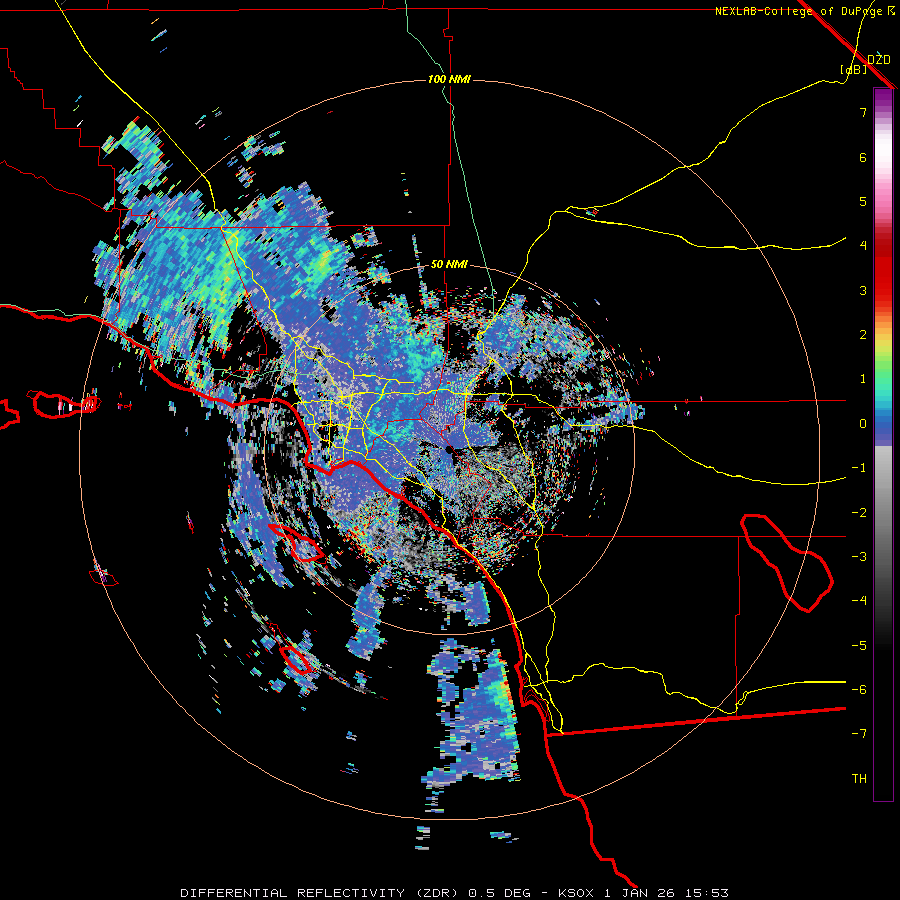This screenshot has width=900, height=900.
Task: Select the 2 dB scale value
Action: pyautogui.click(x=863, y=335)
